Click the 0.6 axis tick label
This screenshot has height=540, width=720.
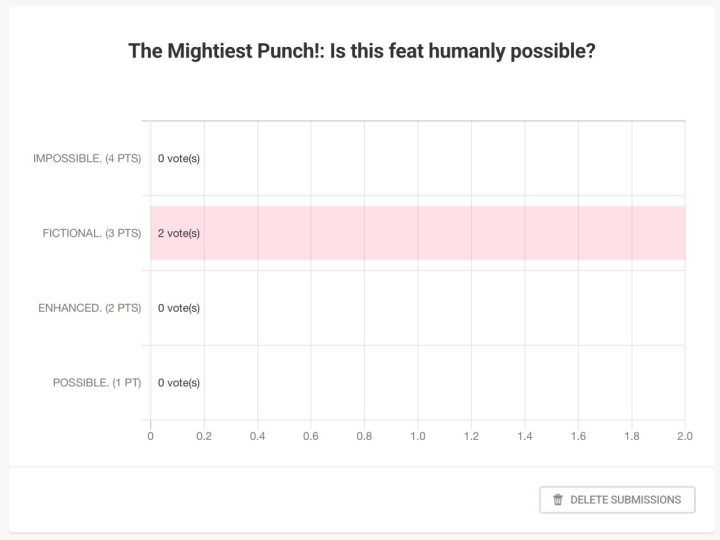click(311, 436)
